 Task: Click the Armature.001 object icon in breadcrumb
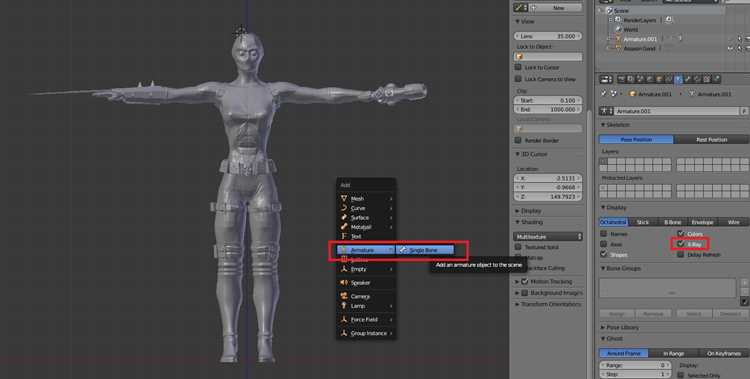(x=633, y=94)
